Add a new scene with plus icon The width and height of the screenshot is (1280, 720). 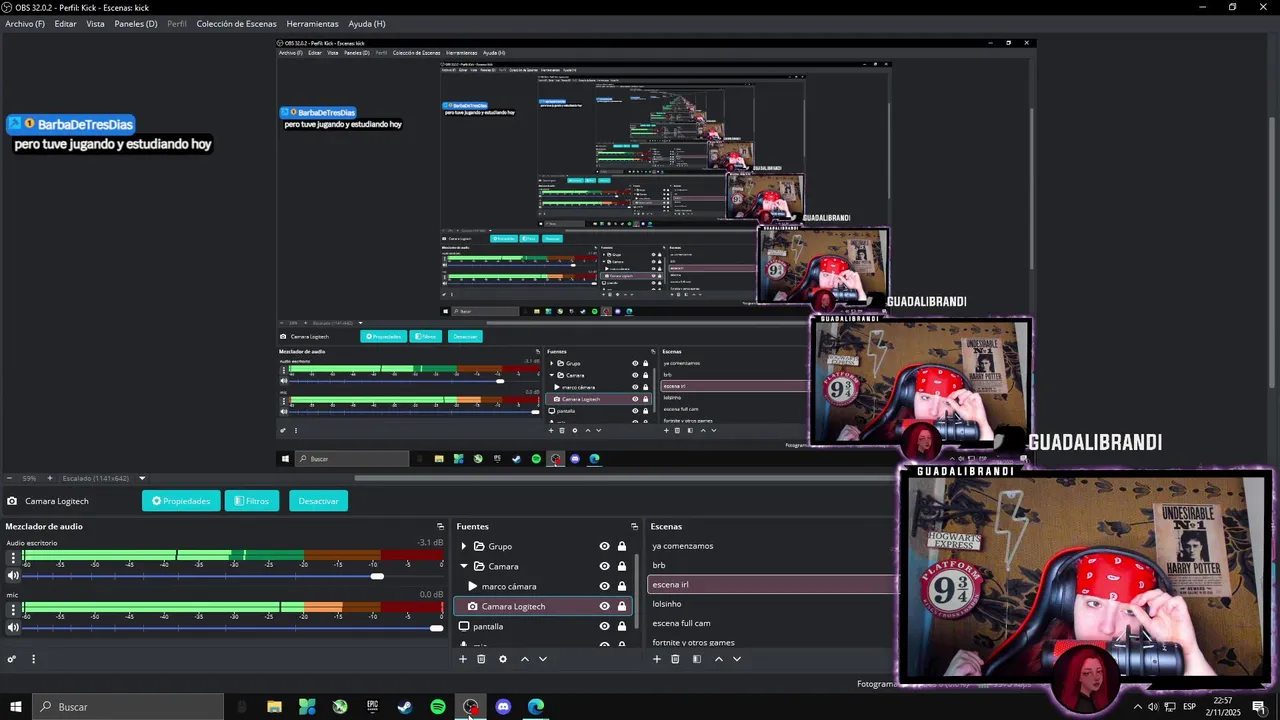pos(657,659)
